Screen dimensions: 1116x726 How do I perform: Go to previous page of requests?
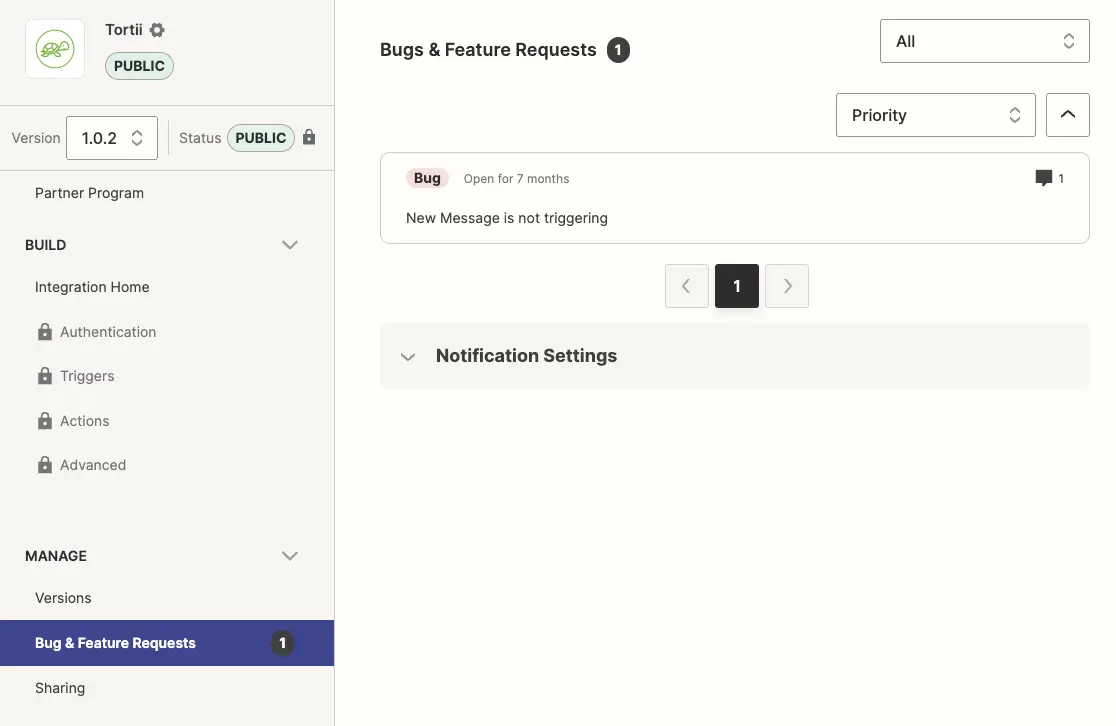pyautogui.click(x=686, y=286)
